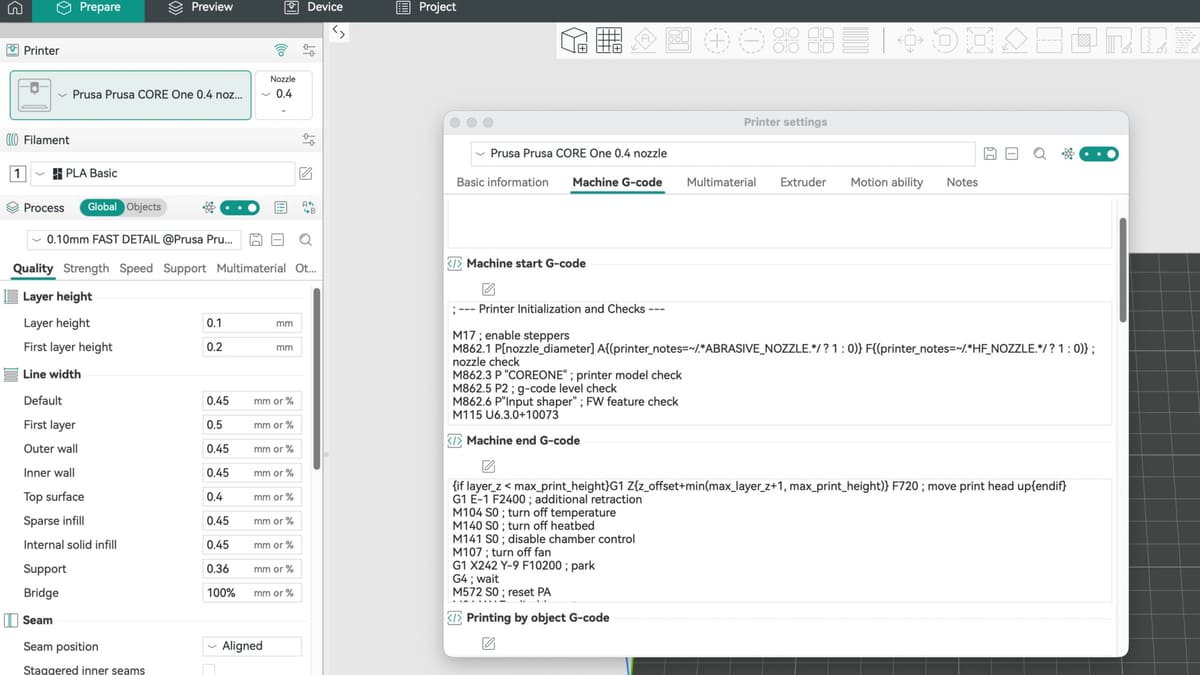
Task: Open the Device tab
Action: 314,7
